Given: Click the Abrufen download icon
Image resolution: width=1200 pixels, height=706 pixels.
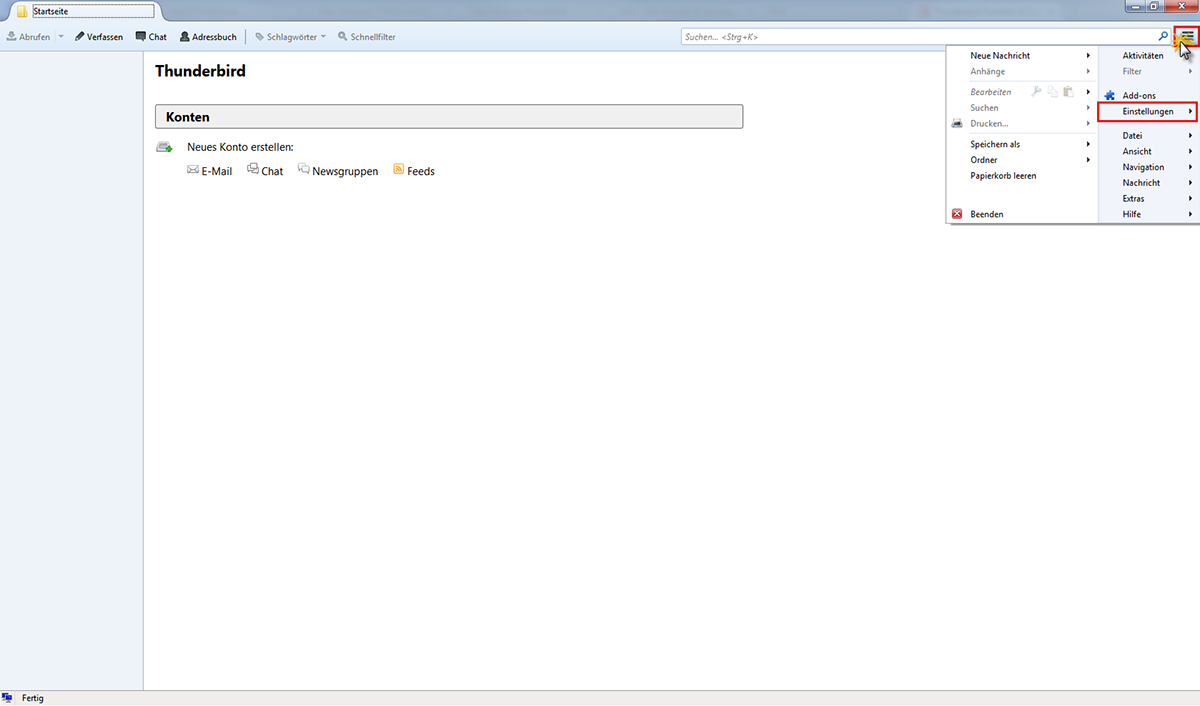Looking at the screenshot, I should [11, 37].
